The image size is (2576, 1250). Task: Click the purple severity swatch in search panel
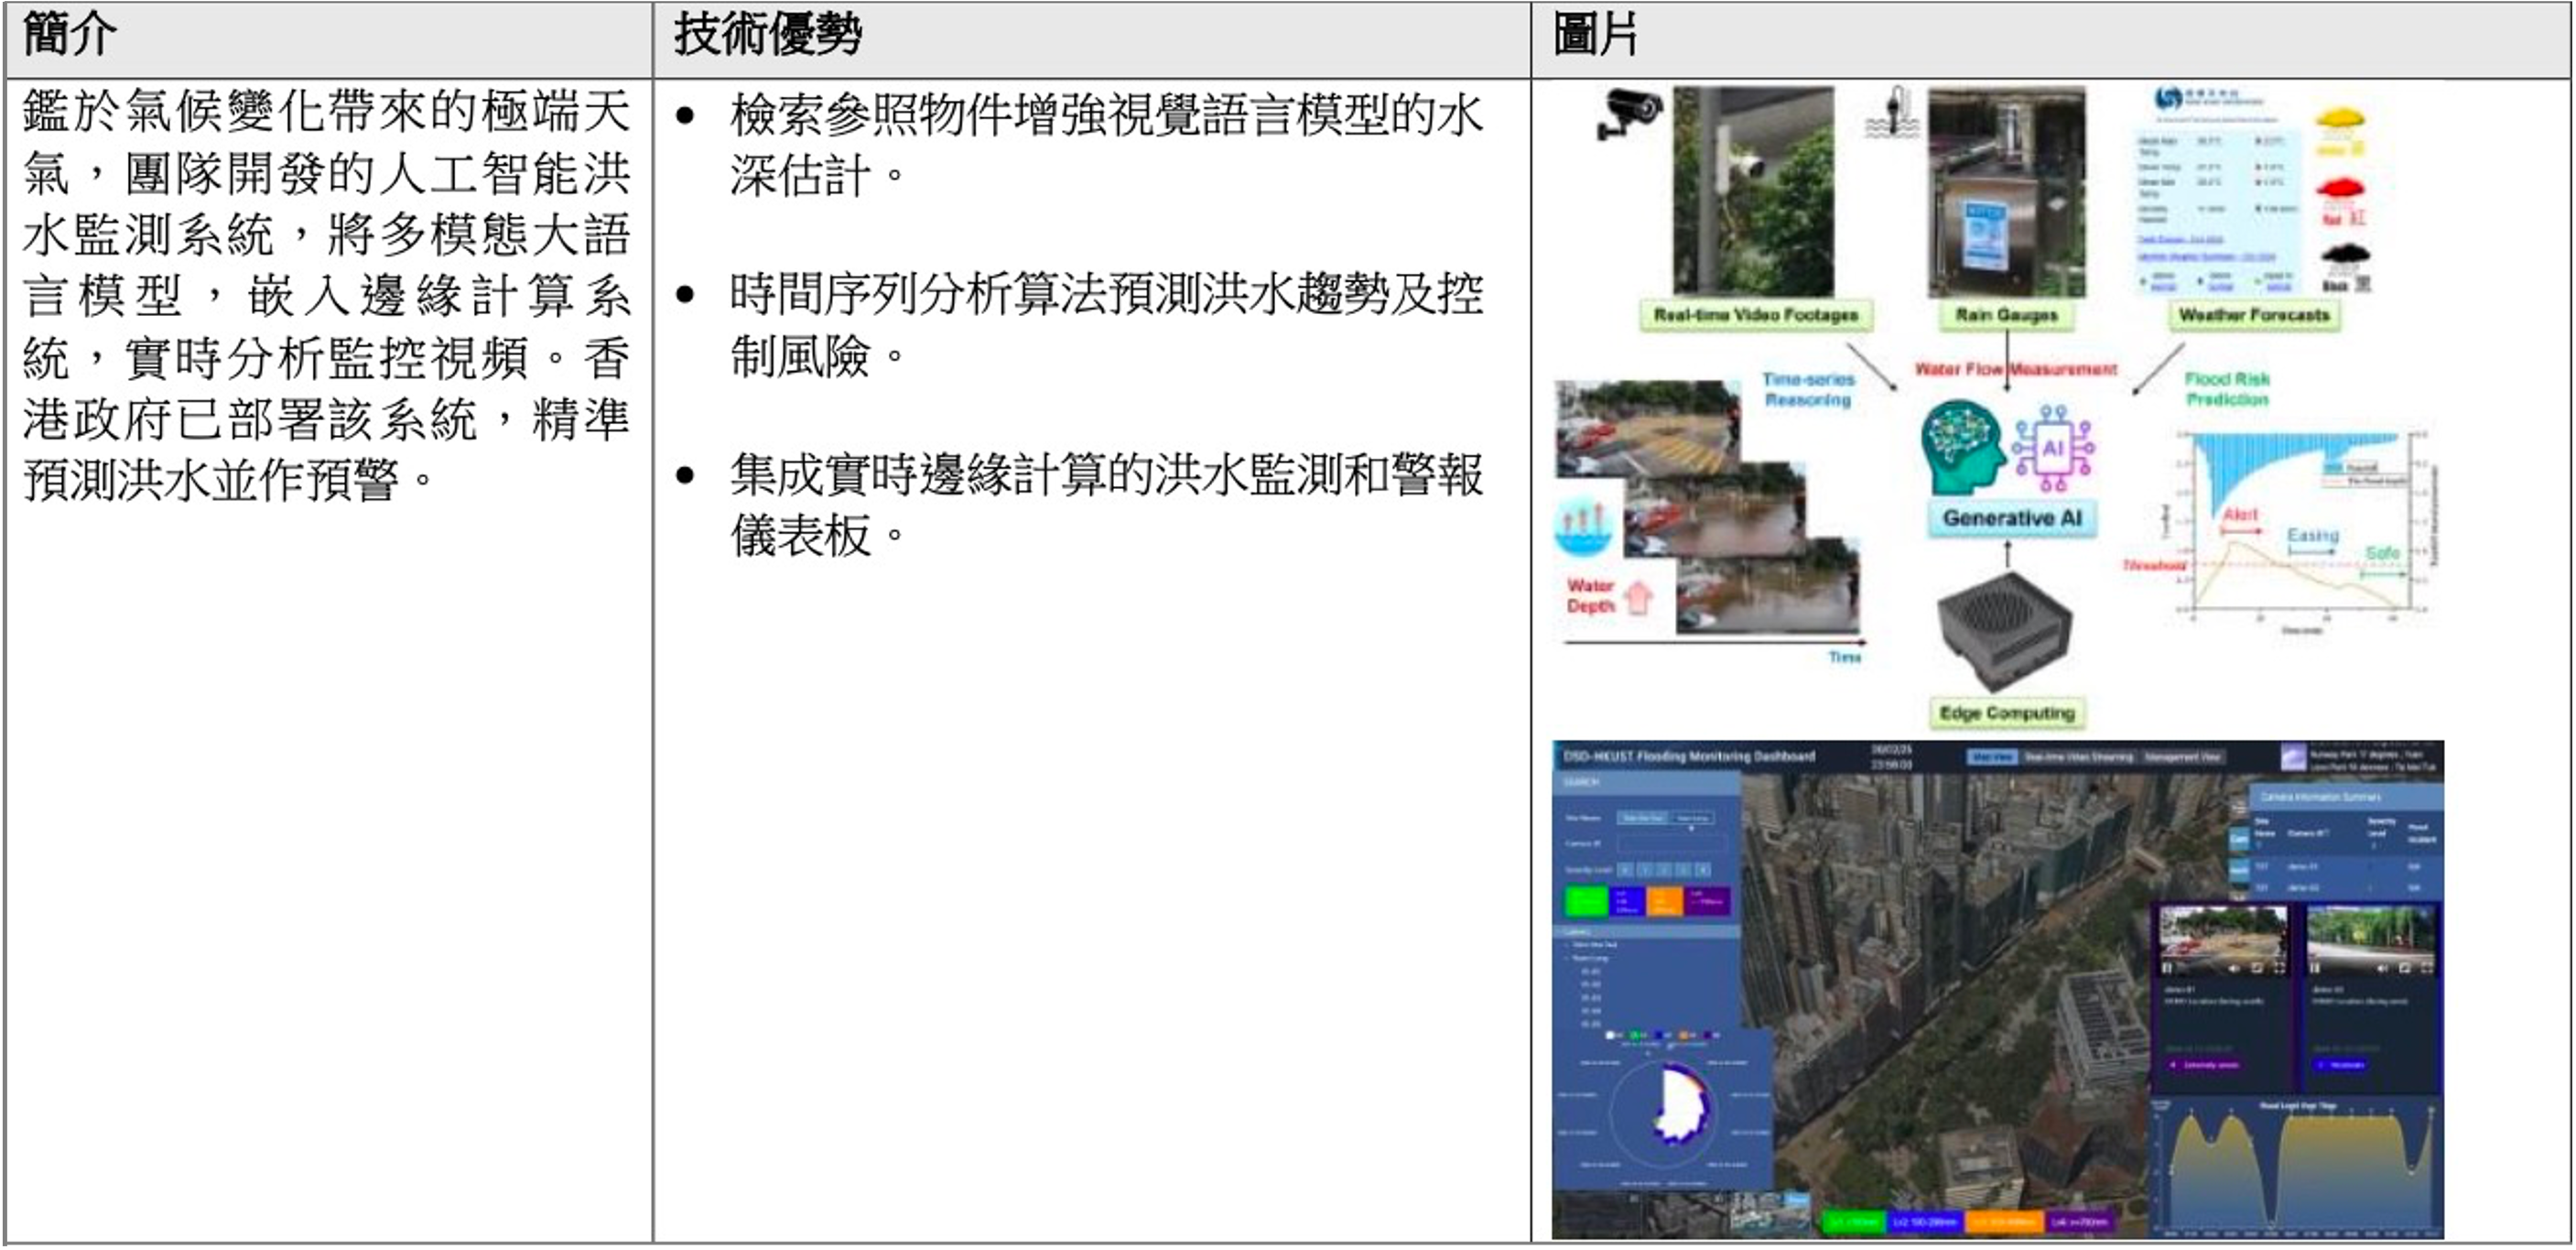[1707, 901]
